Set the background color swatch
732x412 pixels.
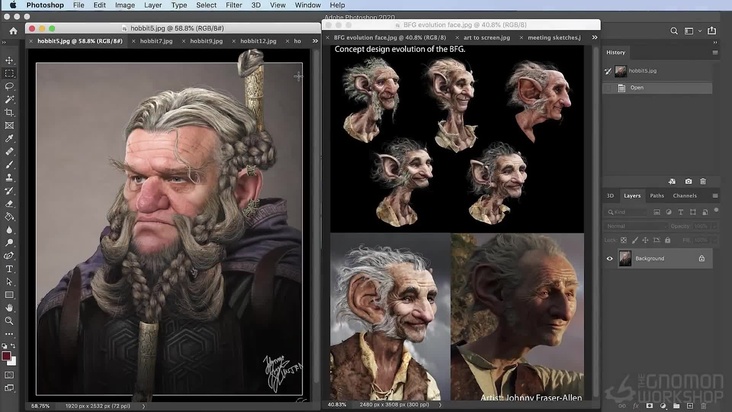pos(14,362)
